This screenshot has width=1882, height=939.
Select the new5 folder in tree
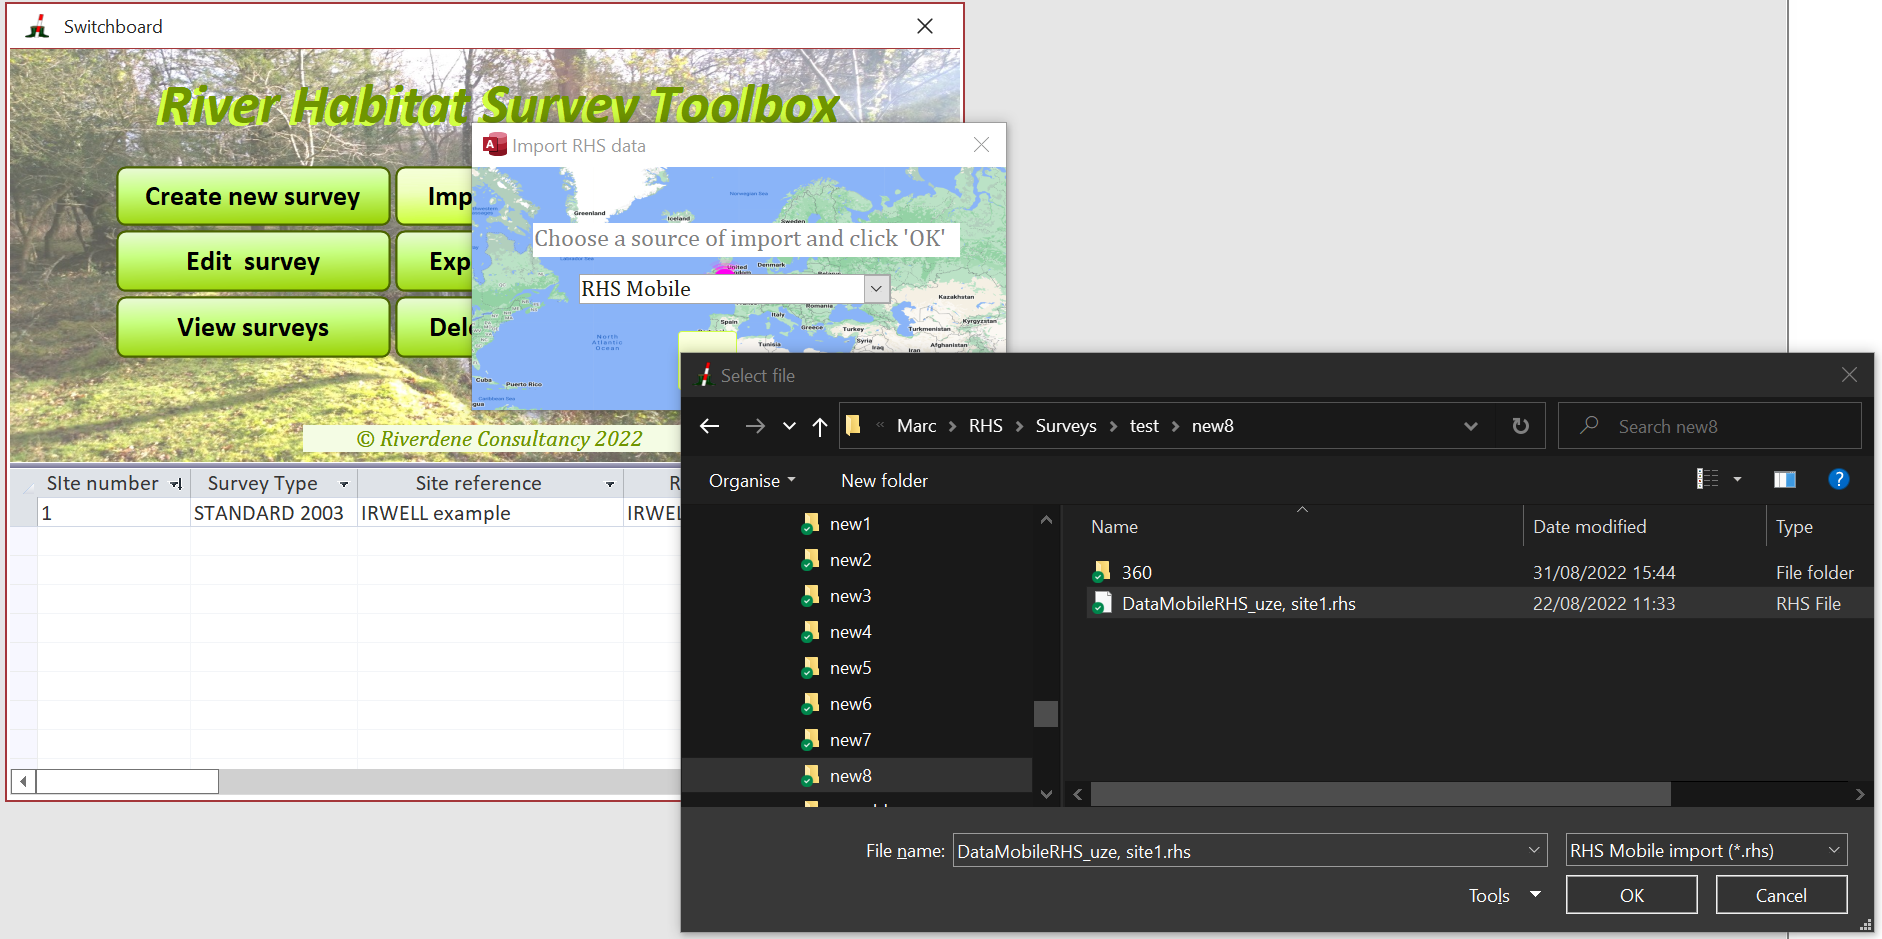850,668
